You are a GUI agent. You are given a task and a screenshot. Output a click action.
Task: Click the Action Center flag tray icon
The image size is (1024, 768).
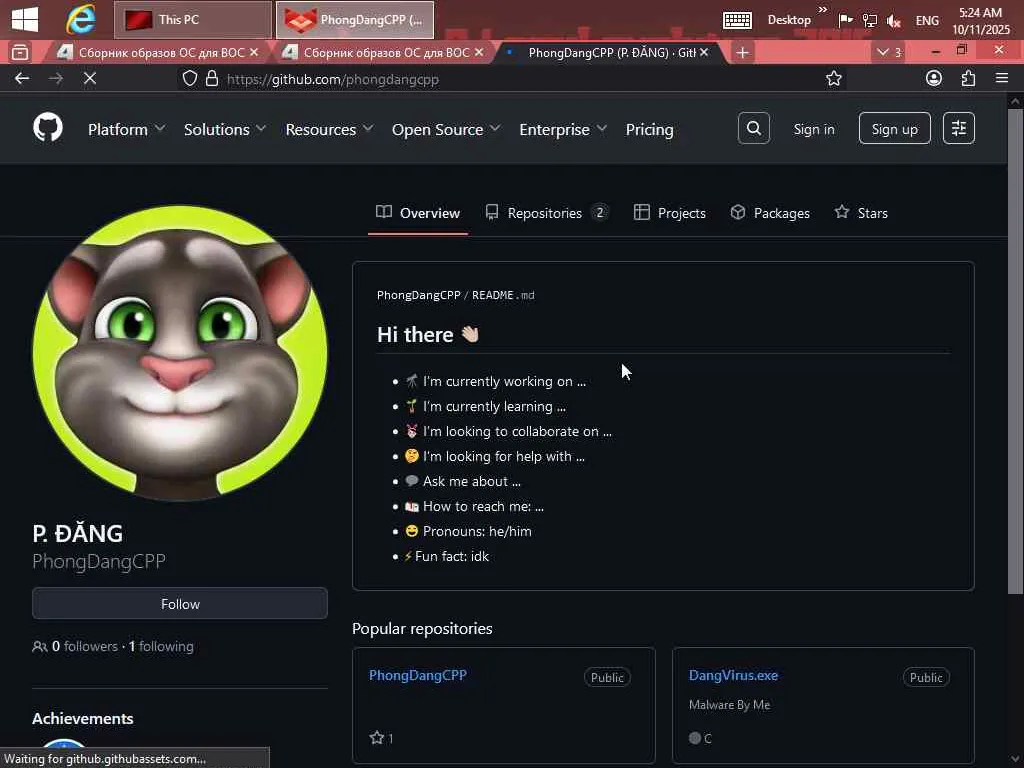(846, 20)
